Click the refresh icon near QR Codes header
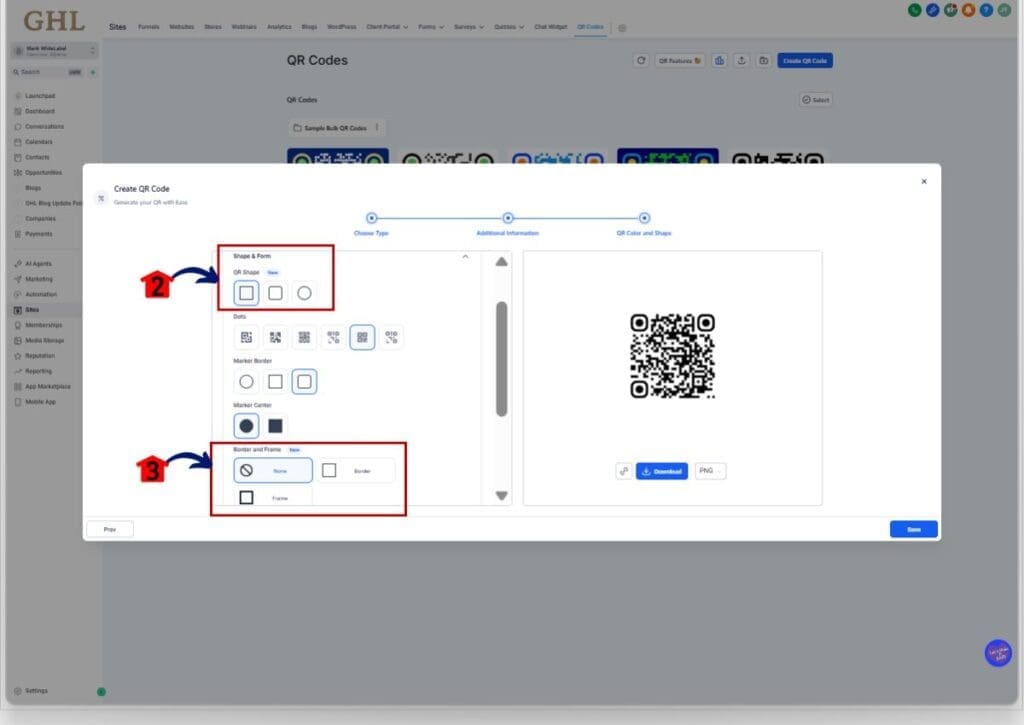The width and height of the screenshot is (1024, 725). click(x=641, y=60)
